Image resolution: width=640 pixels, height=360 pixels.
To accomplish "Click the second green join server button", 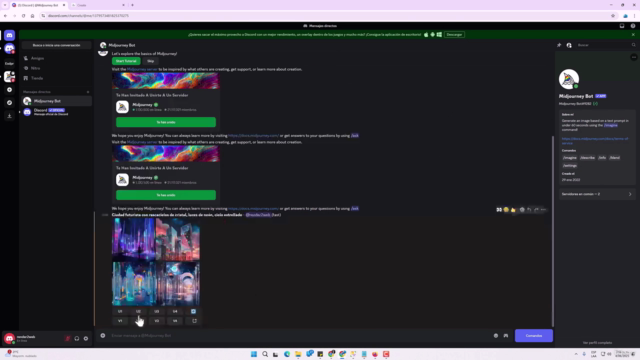I will 166,195.
